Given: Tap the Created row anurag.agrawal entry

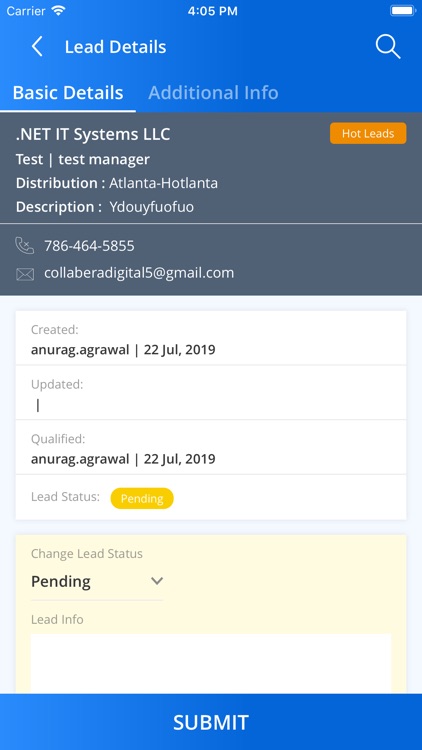Looking at the screenshot, I should coord(211,338).
